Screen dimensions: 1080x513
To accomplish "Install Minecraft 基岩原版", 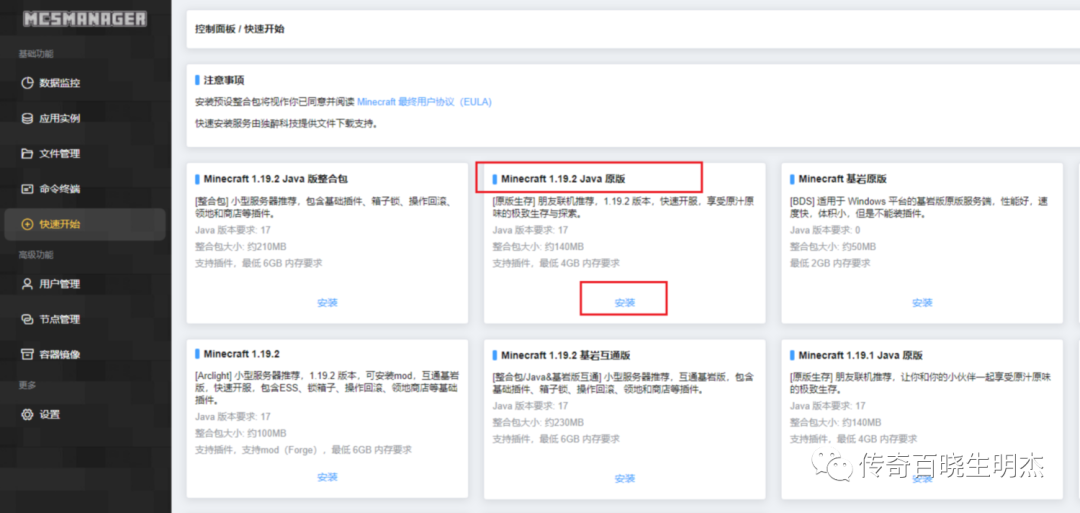I will (922, 302).
